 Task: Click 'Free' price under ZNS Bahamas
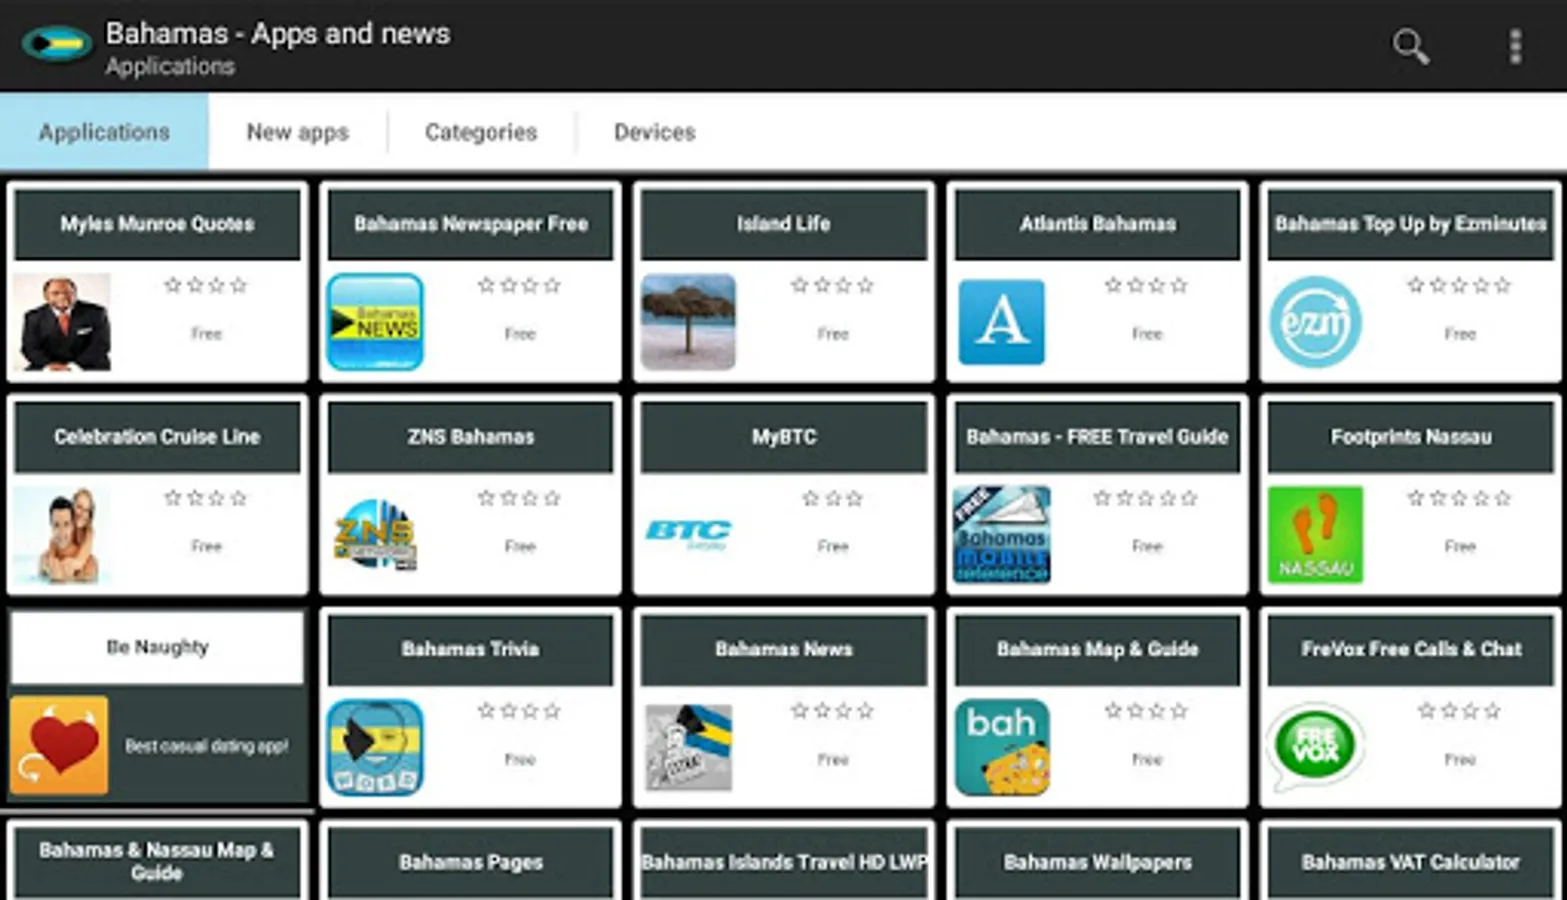click(x=520, y=546)
